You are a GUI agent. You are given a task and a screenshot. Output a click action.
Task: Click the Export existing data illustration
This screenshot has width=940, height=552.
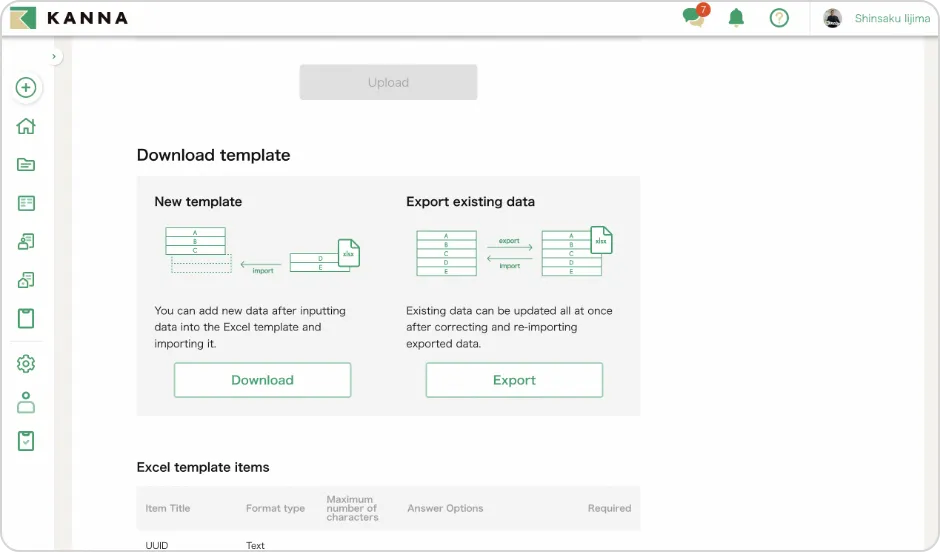click(x=513, y=252)
